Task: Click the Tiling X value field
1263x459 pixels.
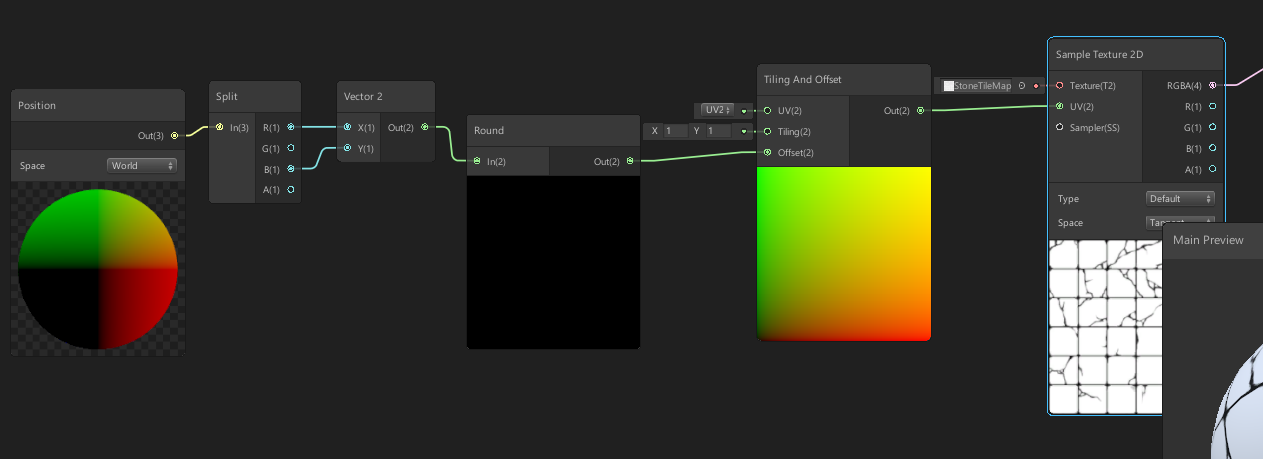Action: pos(676,131)
